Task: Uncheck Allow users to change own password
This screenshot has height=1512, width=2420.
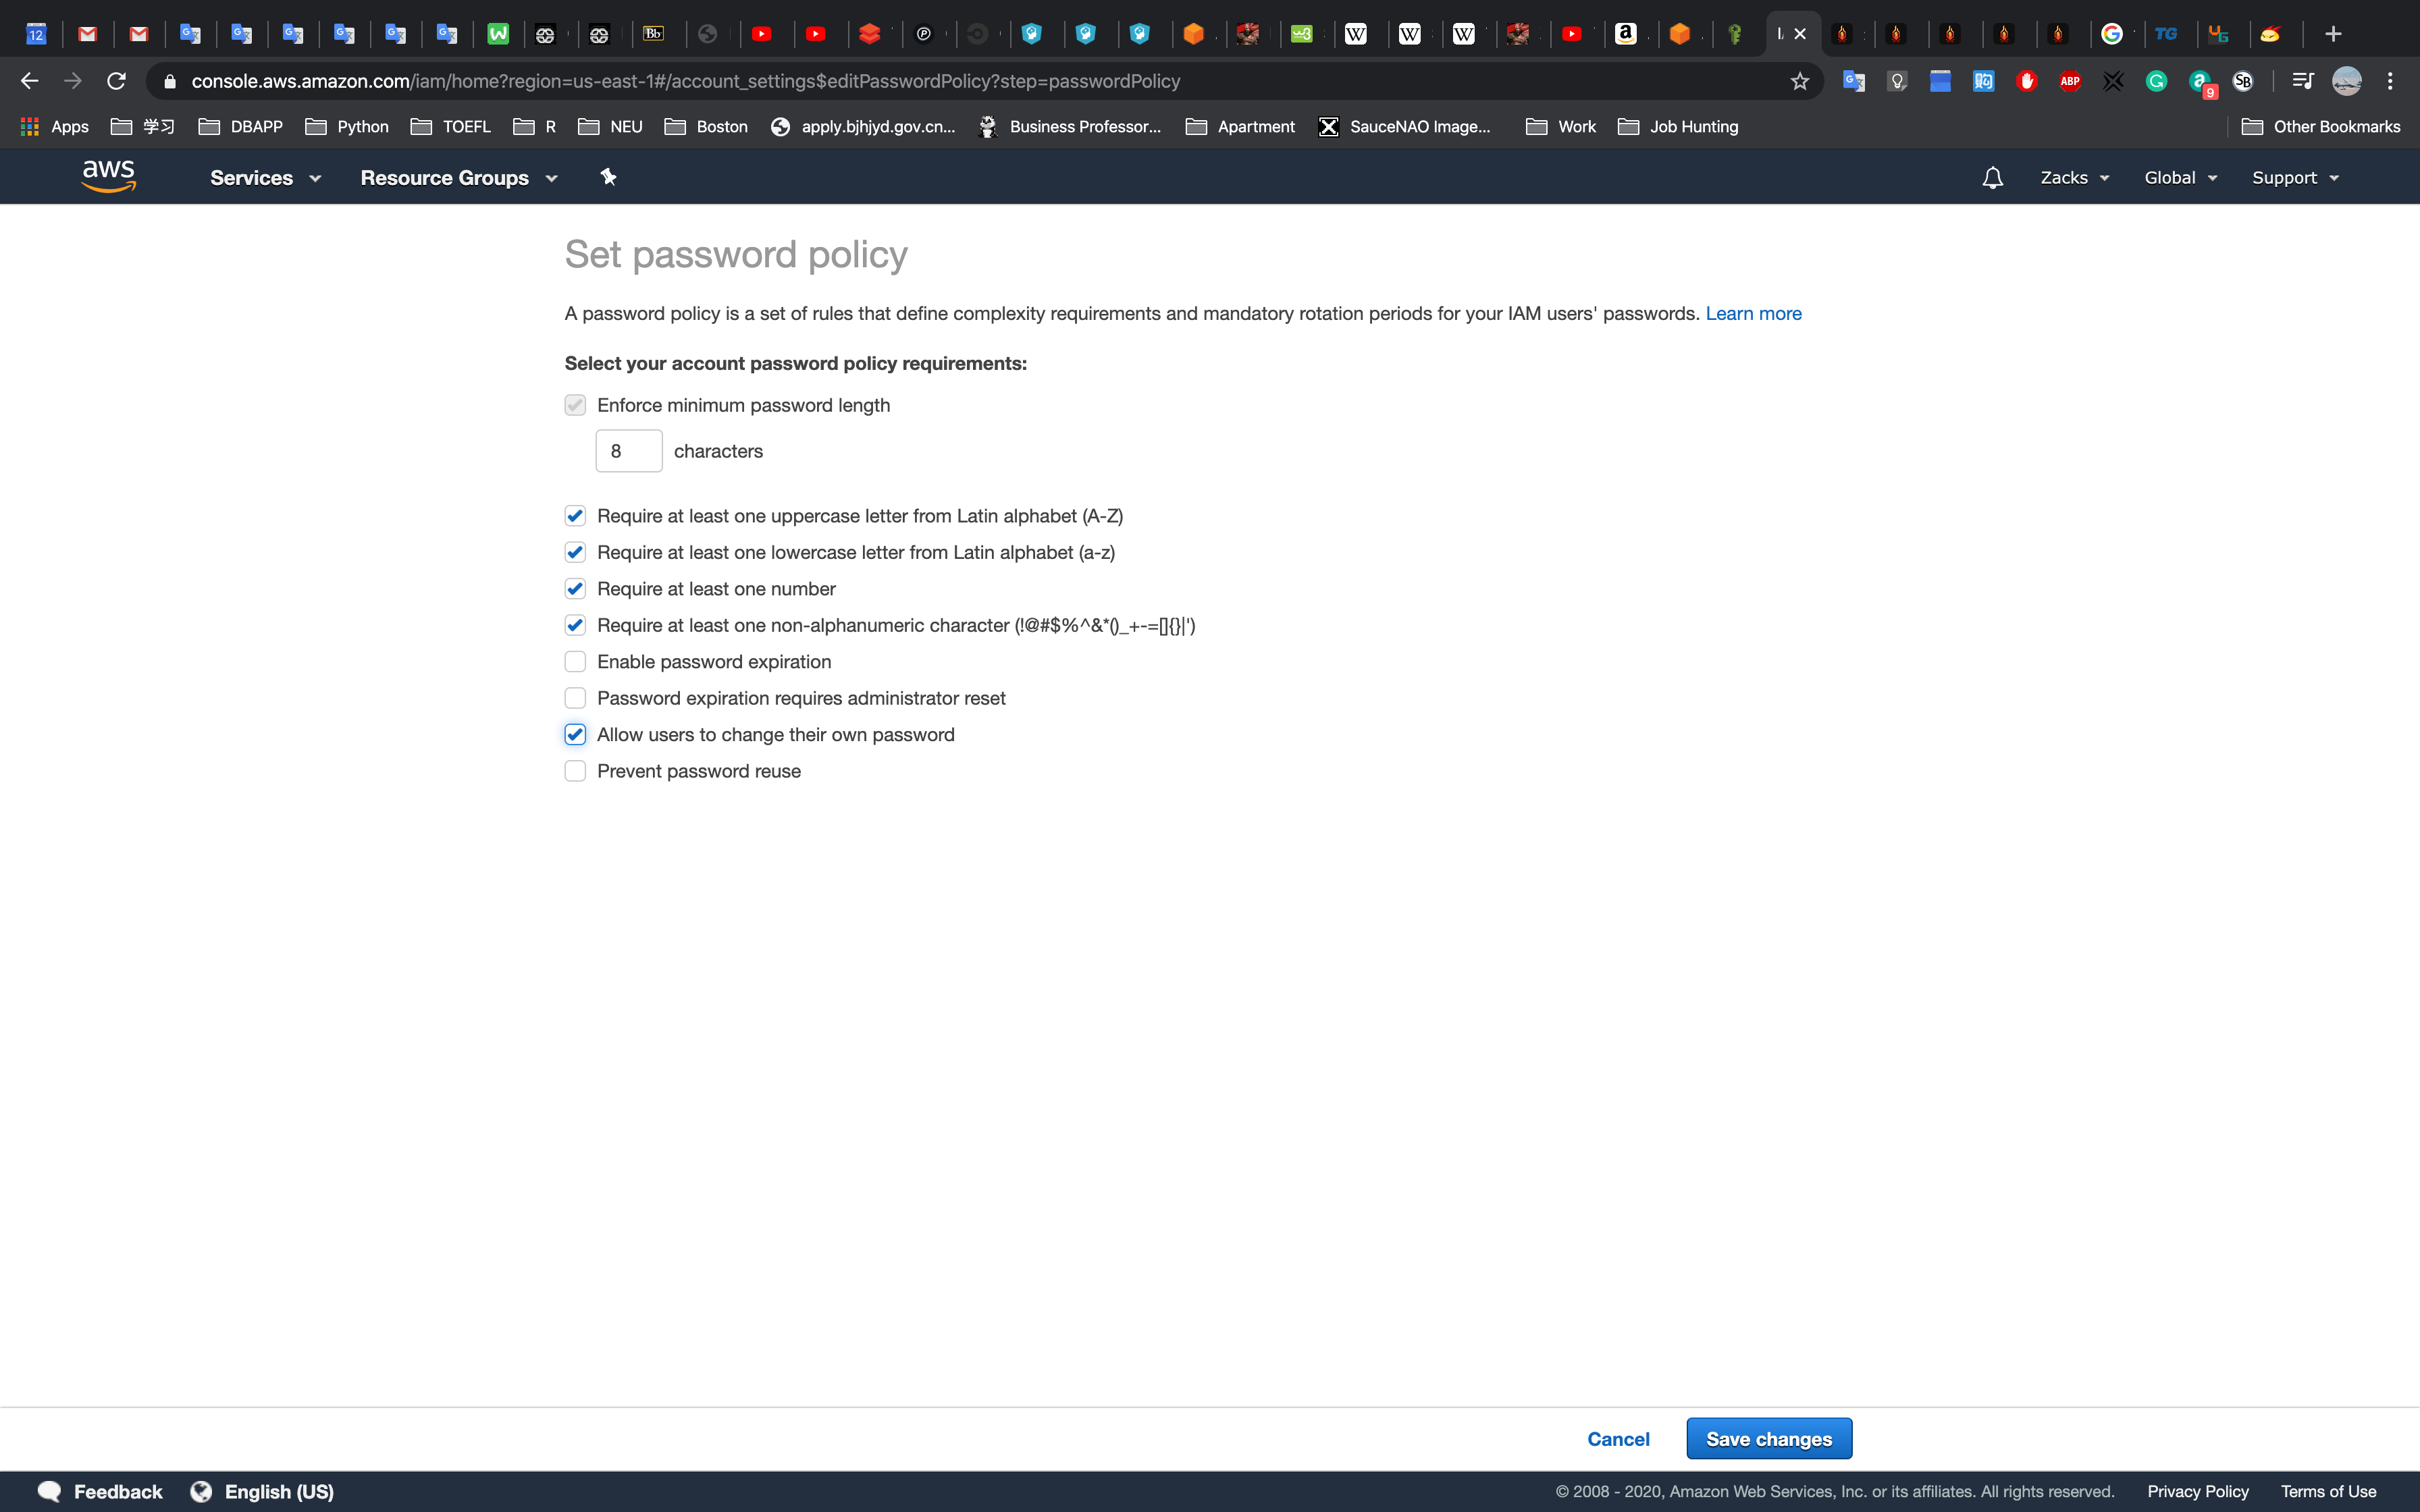Action: click(575, 735)
